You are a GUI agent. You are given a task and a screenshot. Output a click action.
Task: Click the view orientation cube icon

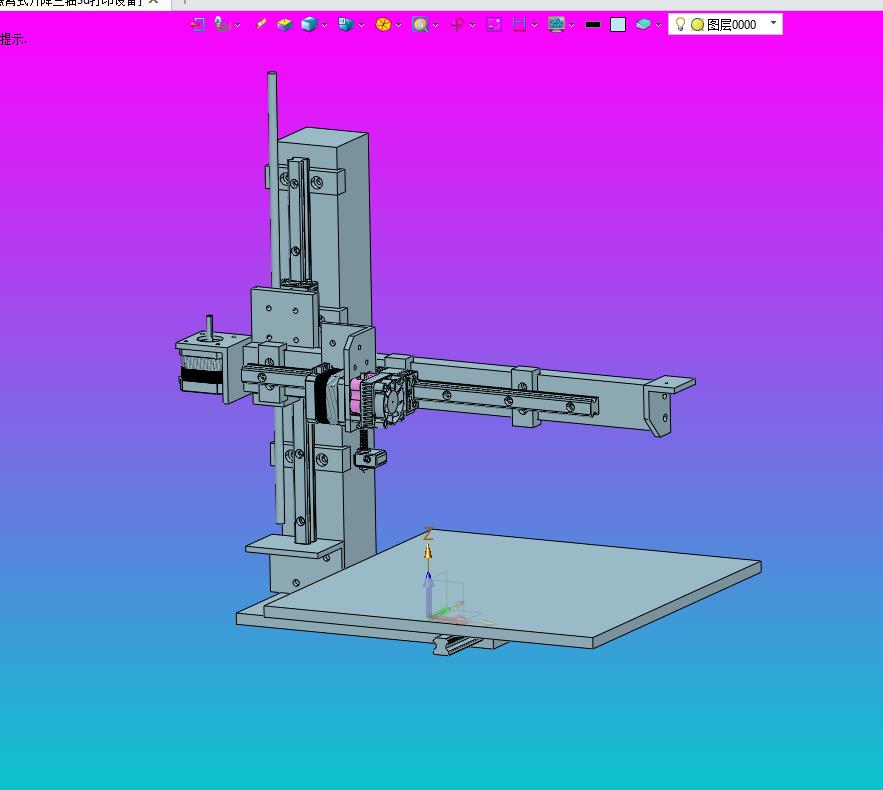click(x=346, y=24)
